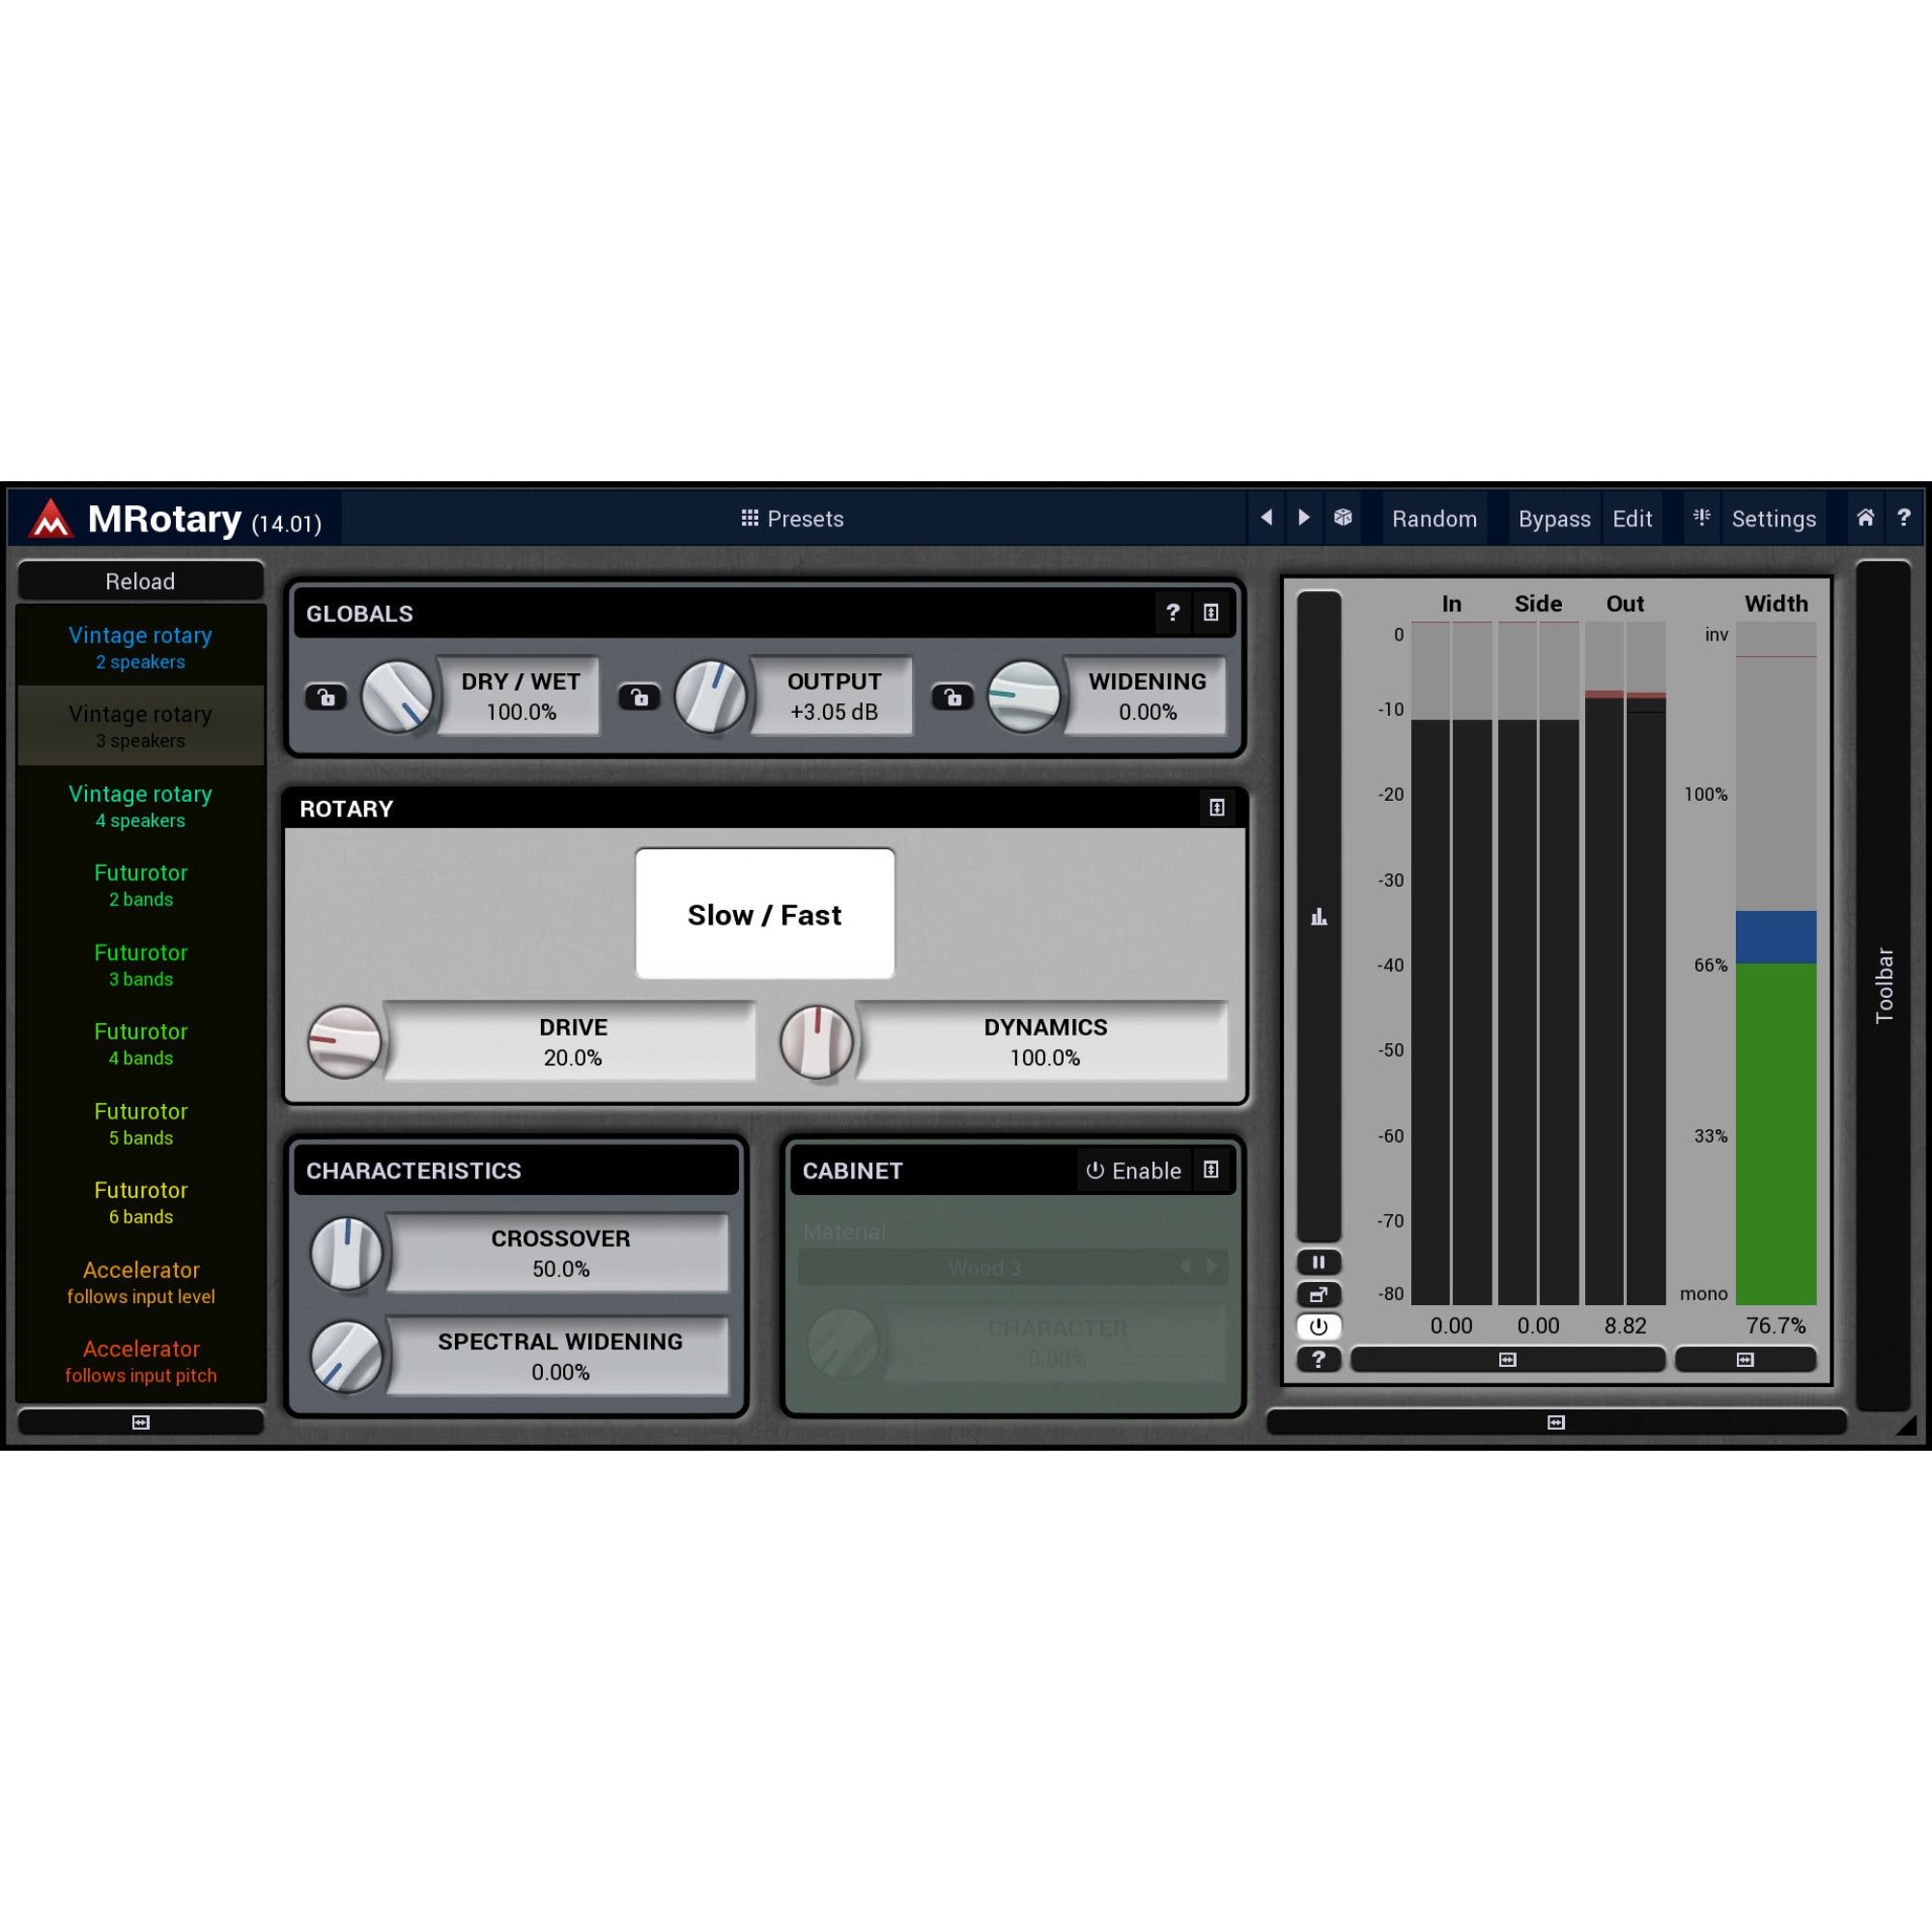
Task: Enable the Cabinet section
Action: (1134, 1170)
